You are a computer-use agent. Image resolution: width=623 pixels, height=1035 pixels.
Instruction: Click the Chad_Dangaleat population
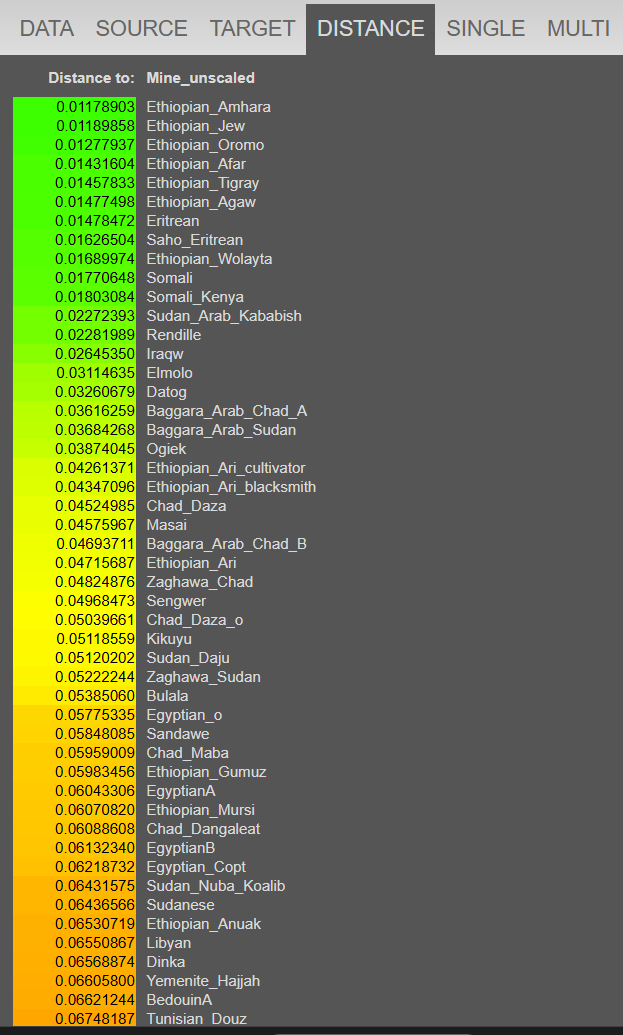[x=203, y=830]
